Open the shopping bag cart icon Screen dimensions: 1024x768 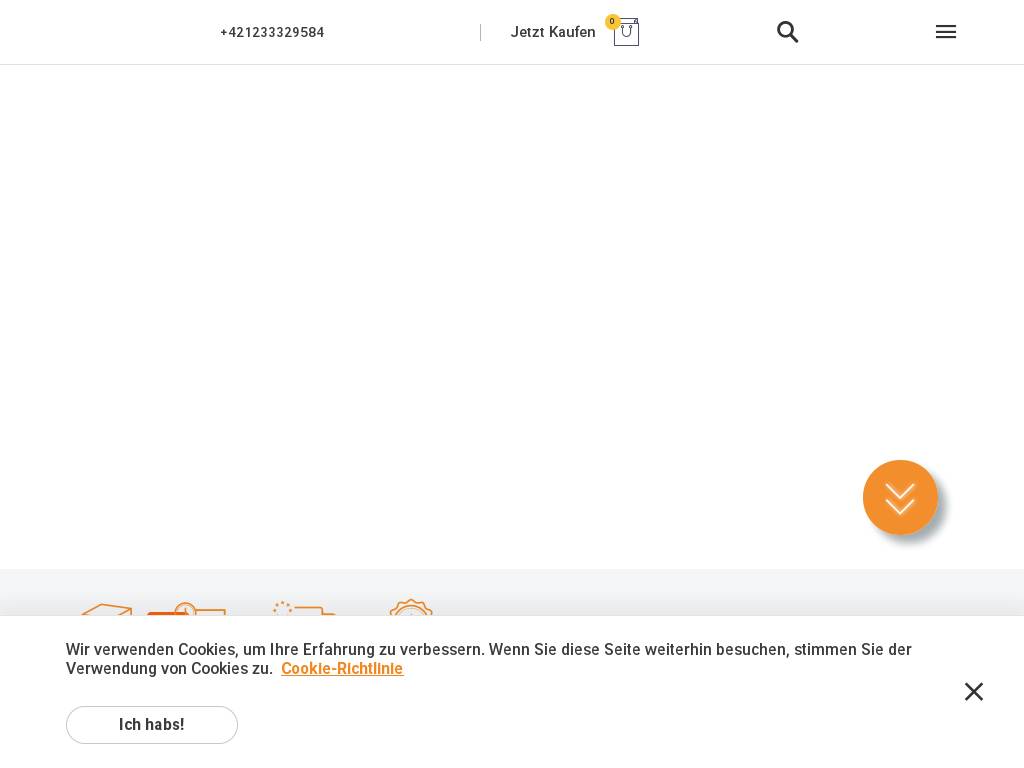coord(626,34)
